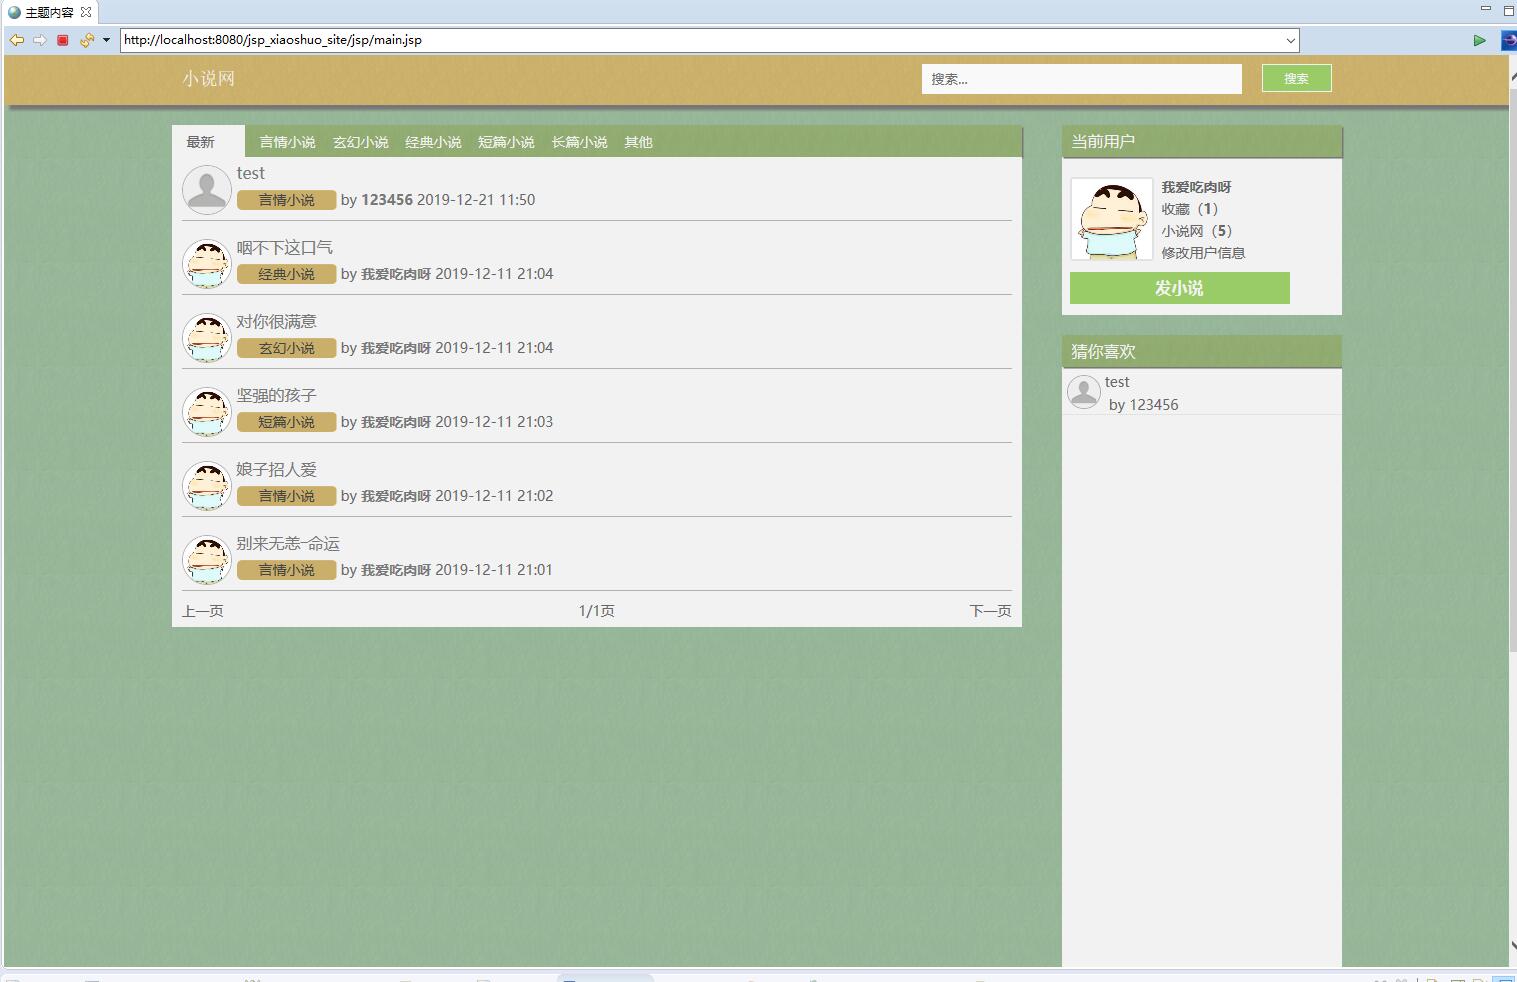Open the small dropdown arrow beside refresh
The image size is (1517, 982).
tap(106, 40)
